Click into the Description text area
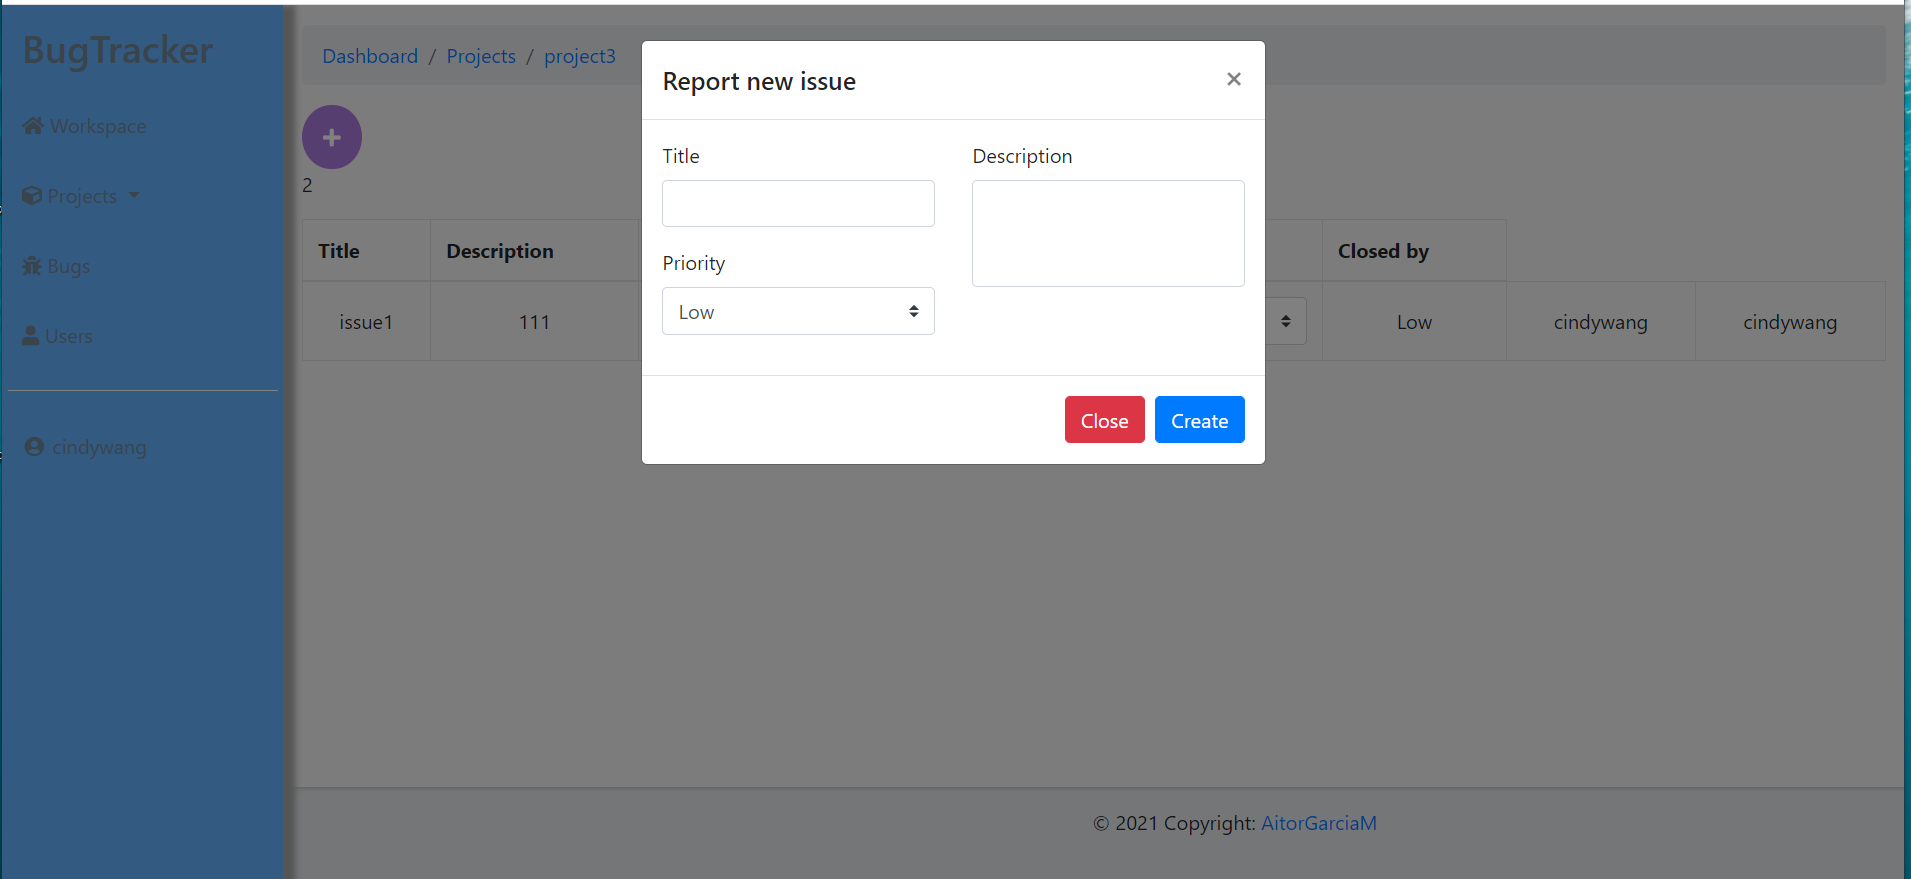Screen dimensions: 1911x879 [1108, 234]
